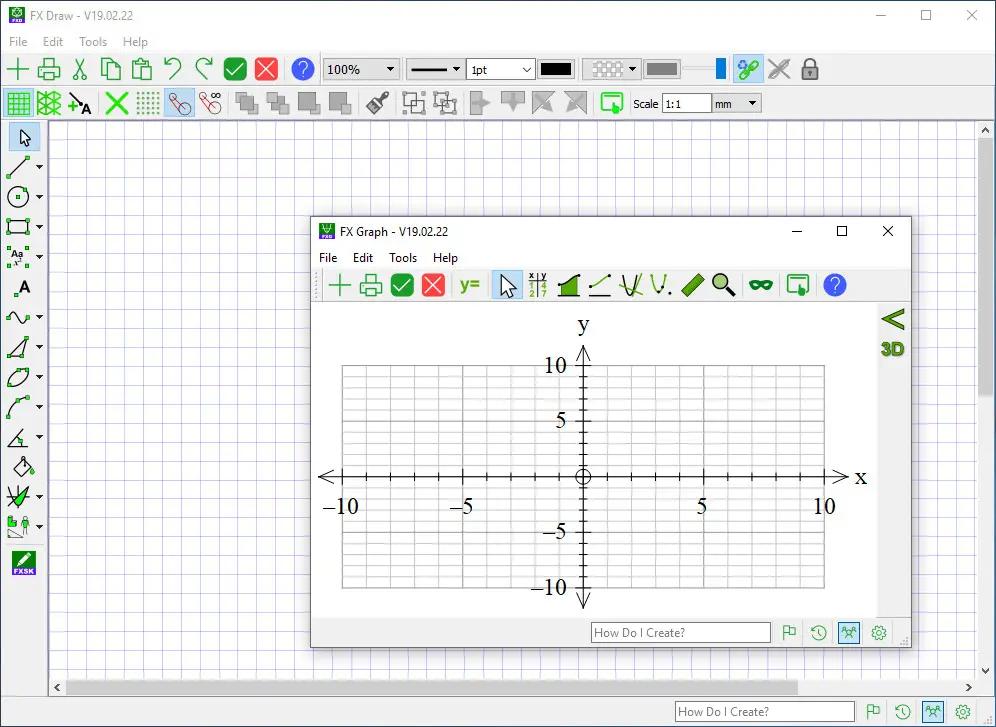Click the How Do I Create field in FX Graph
The width and height of the screenshot is (996, 727).
680,632
